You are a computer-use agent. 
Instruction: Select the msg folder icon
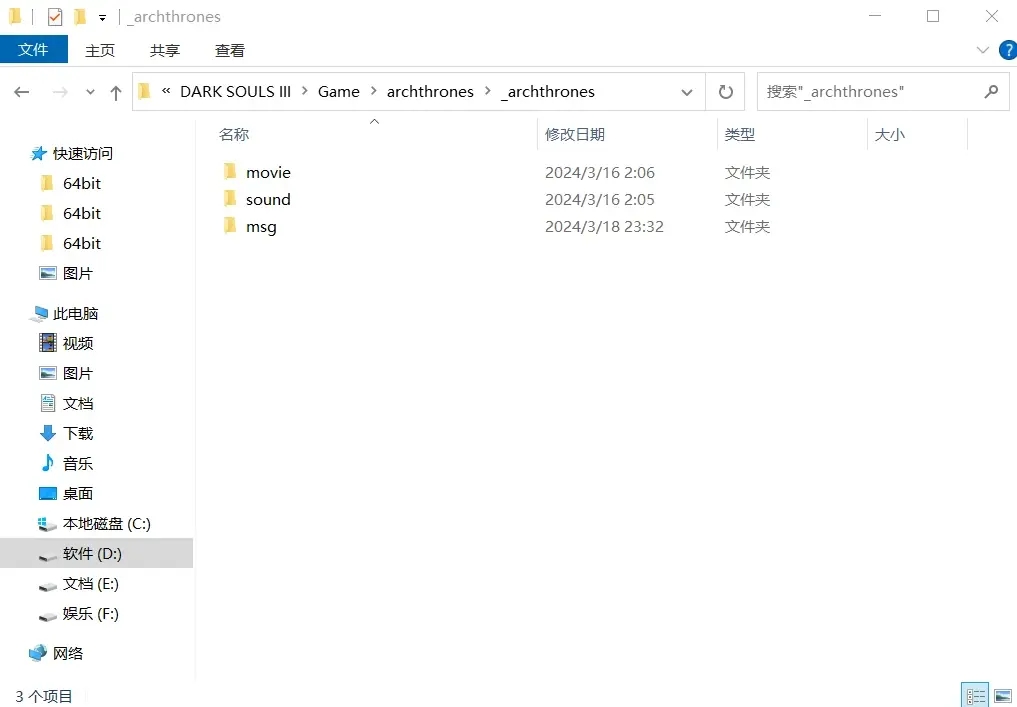[x=230, y=226]
